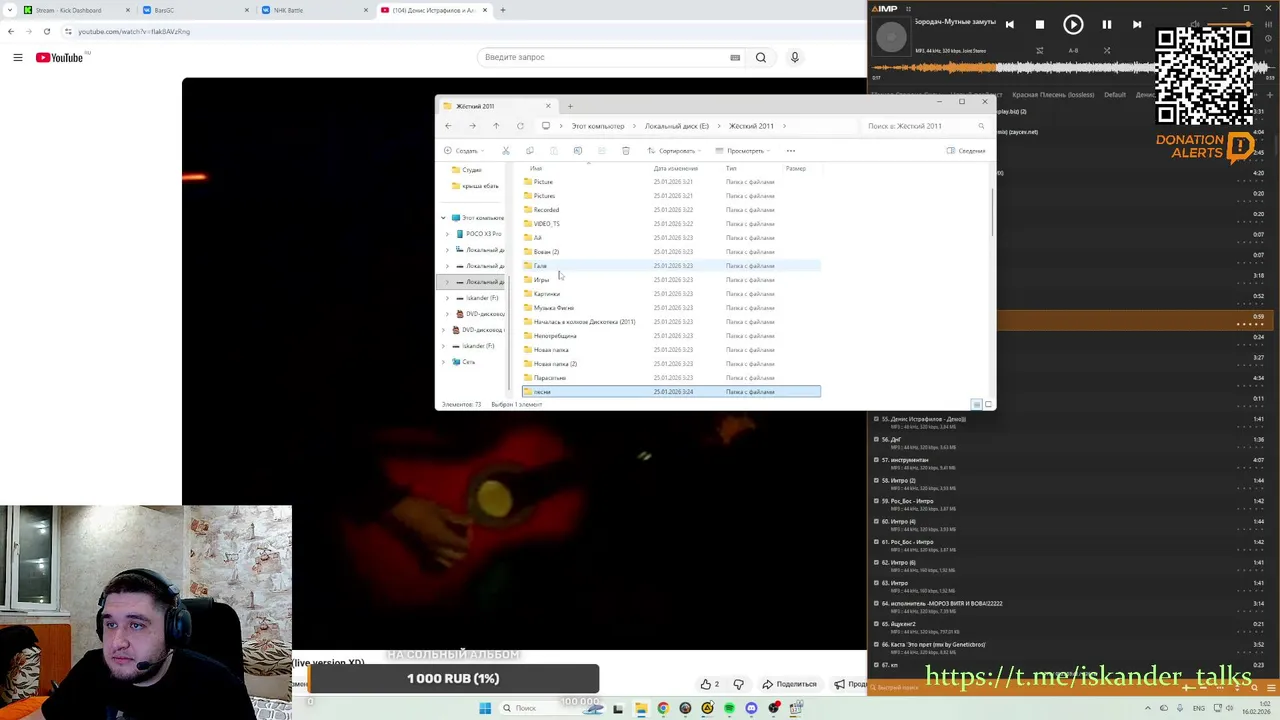Refresh the Explorer folder view
The width and height of the screenshot is (1280, 720).
point(520,126)
